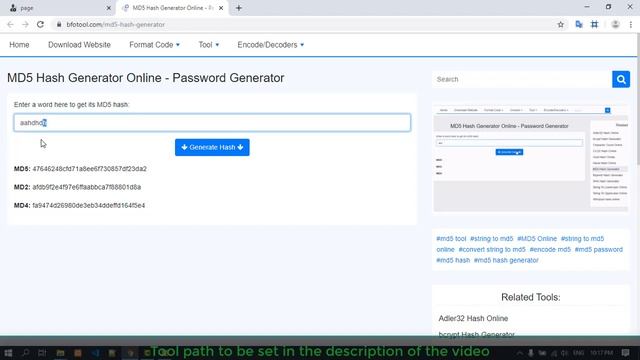Open the grid-shaped extension icon

click(595, 24)
